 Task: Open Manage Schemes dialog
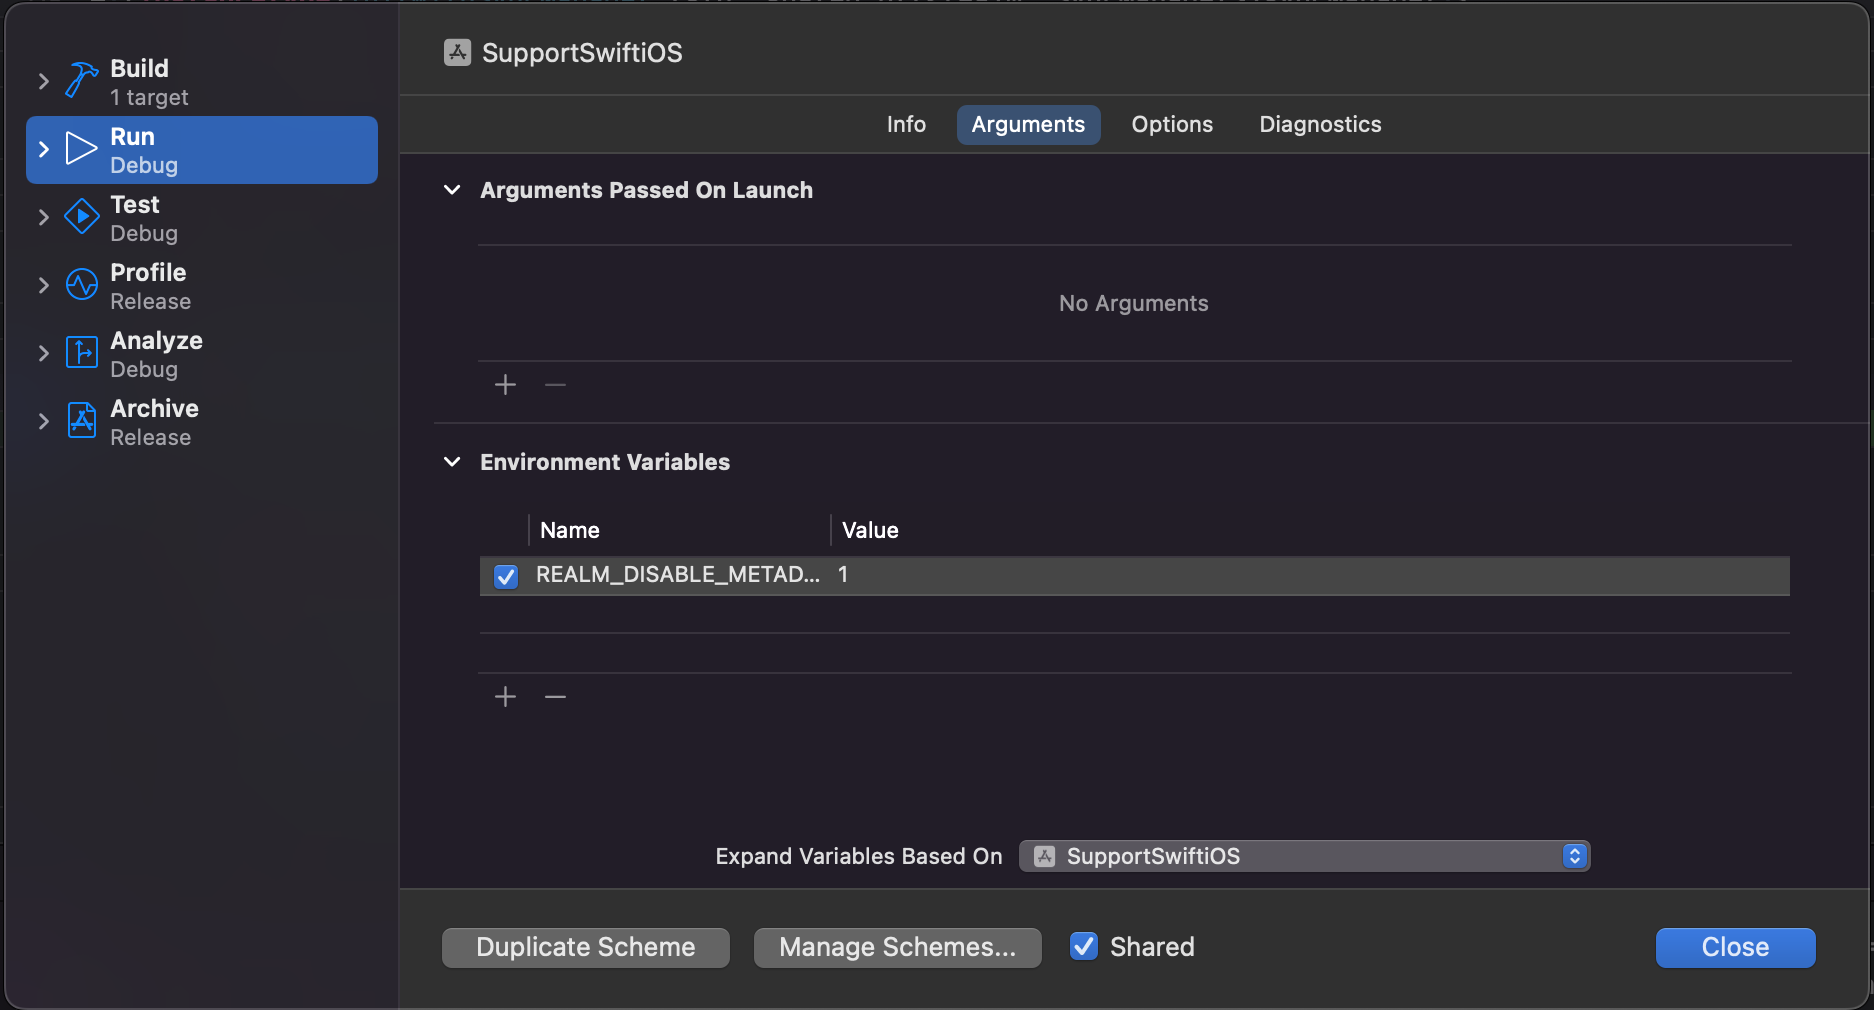pos(897,947)
